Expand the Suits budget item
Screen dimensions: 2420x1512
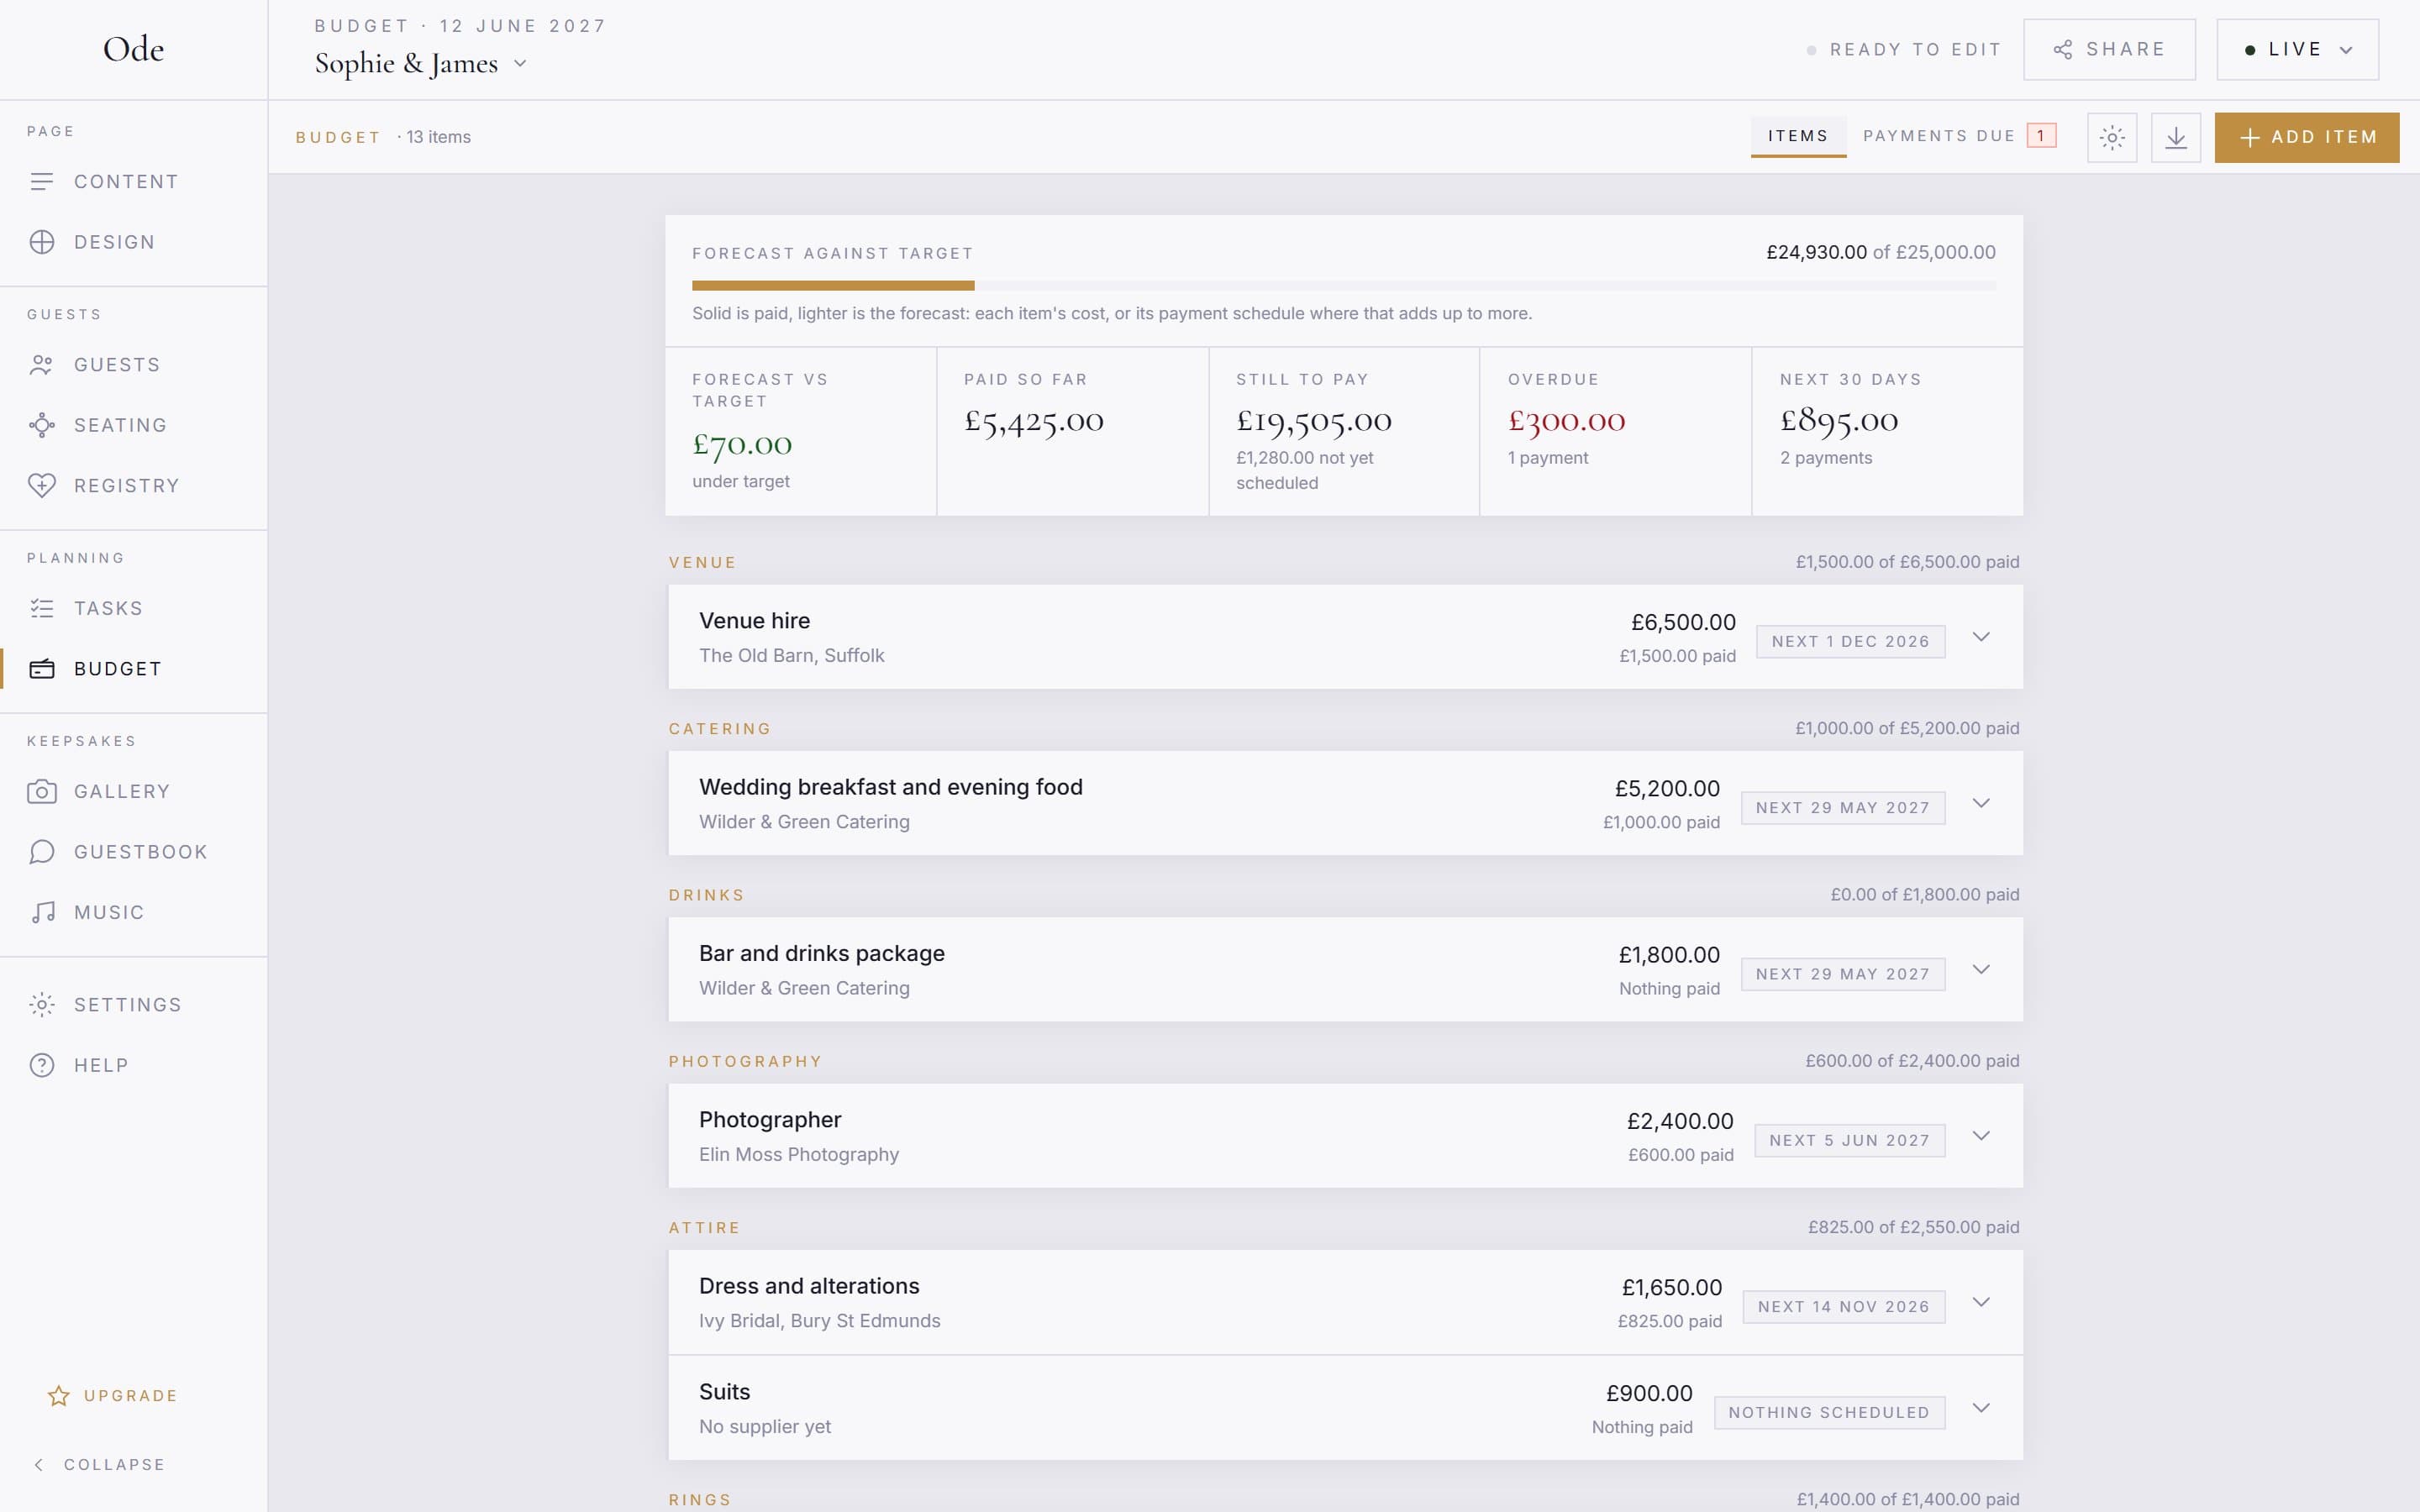click(1980, 1408)
